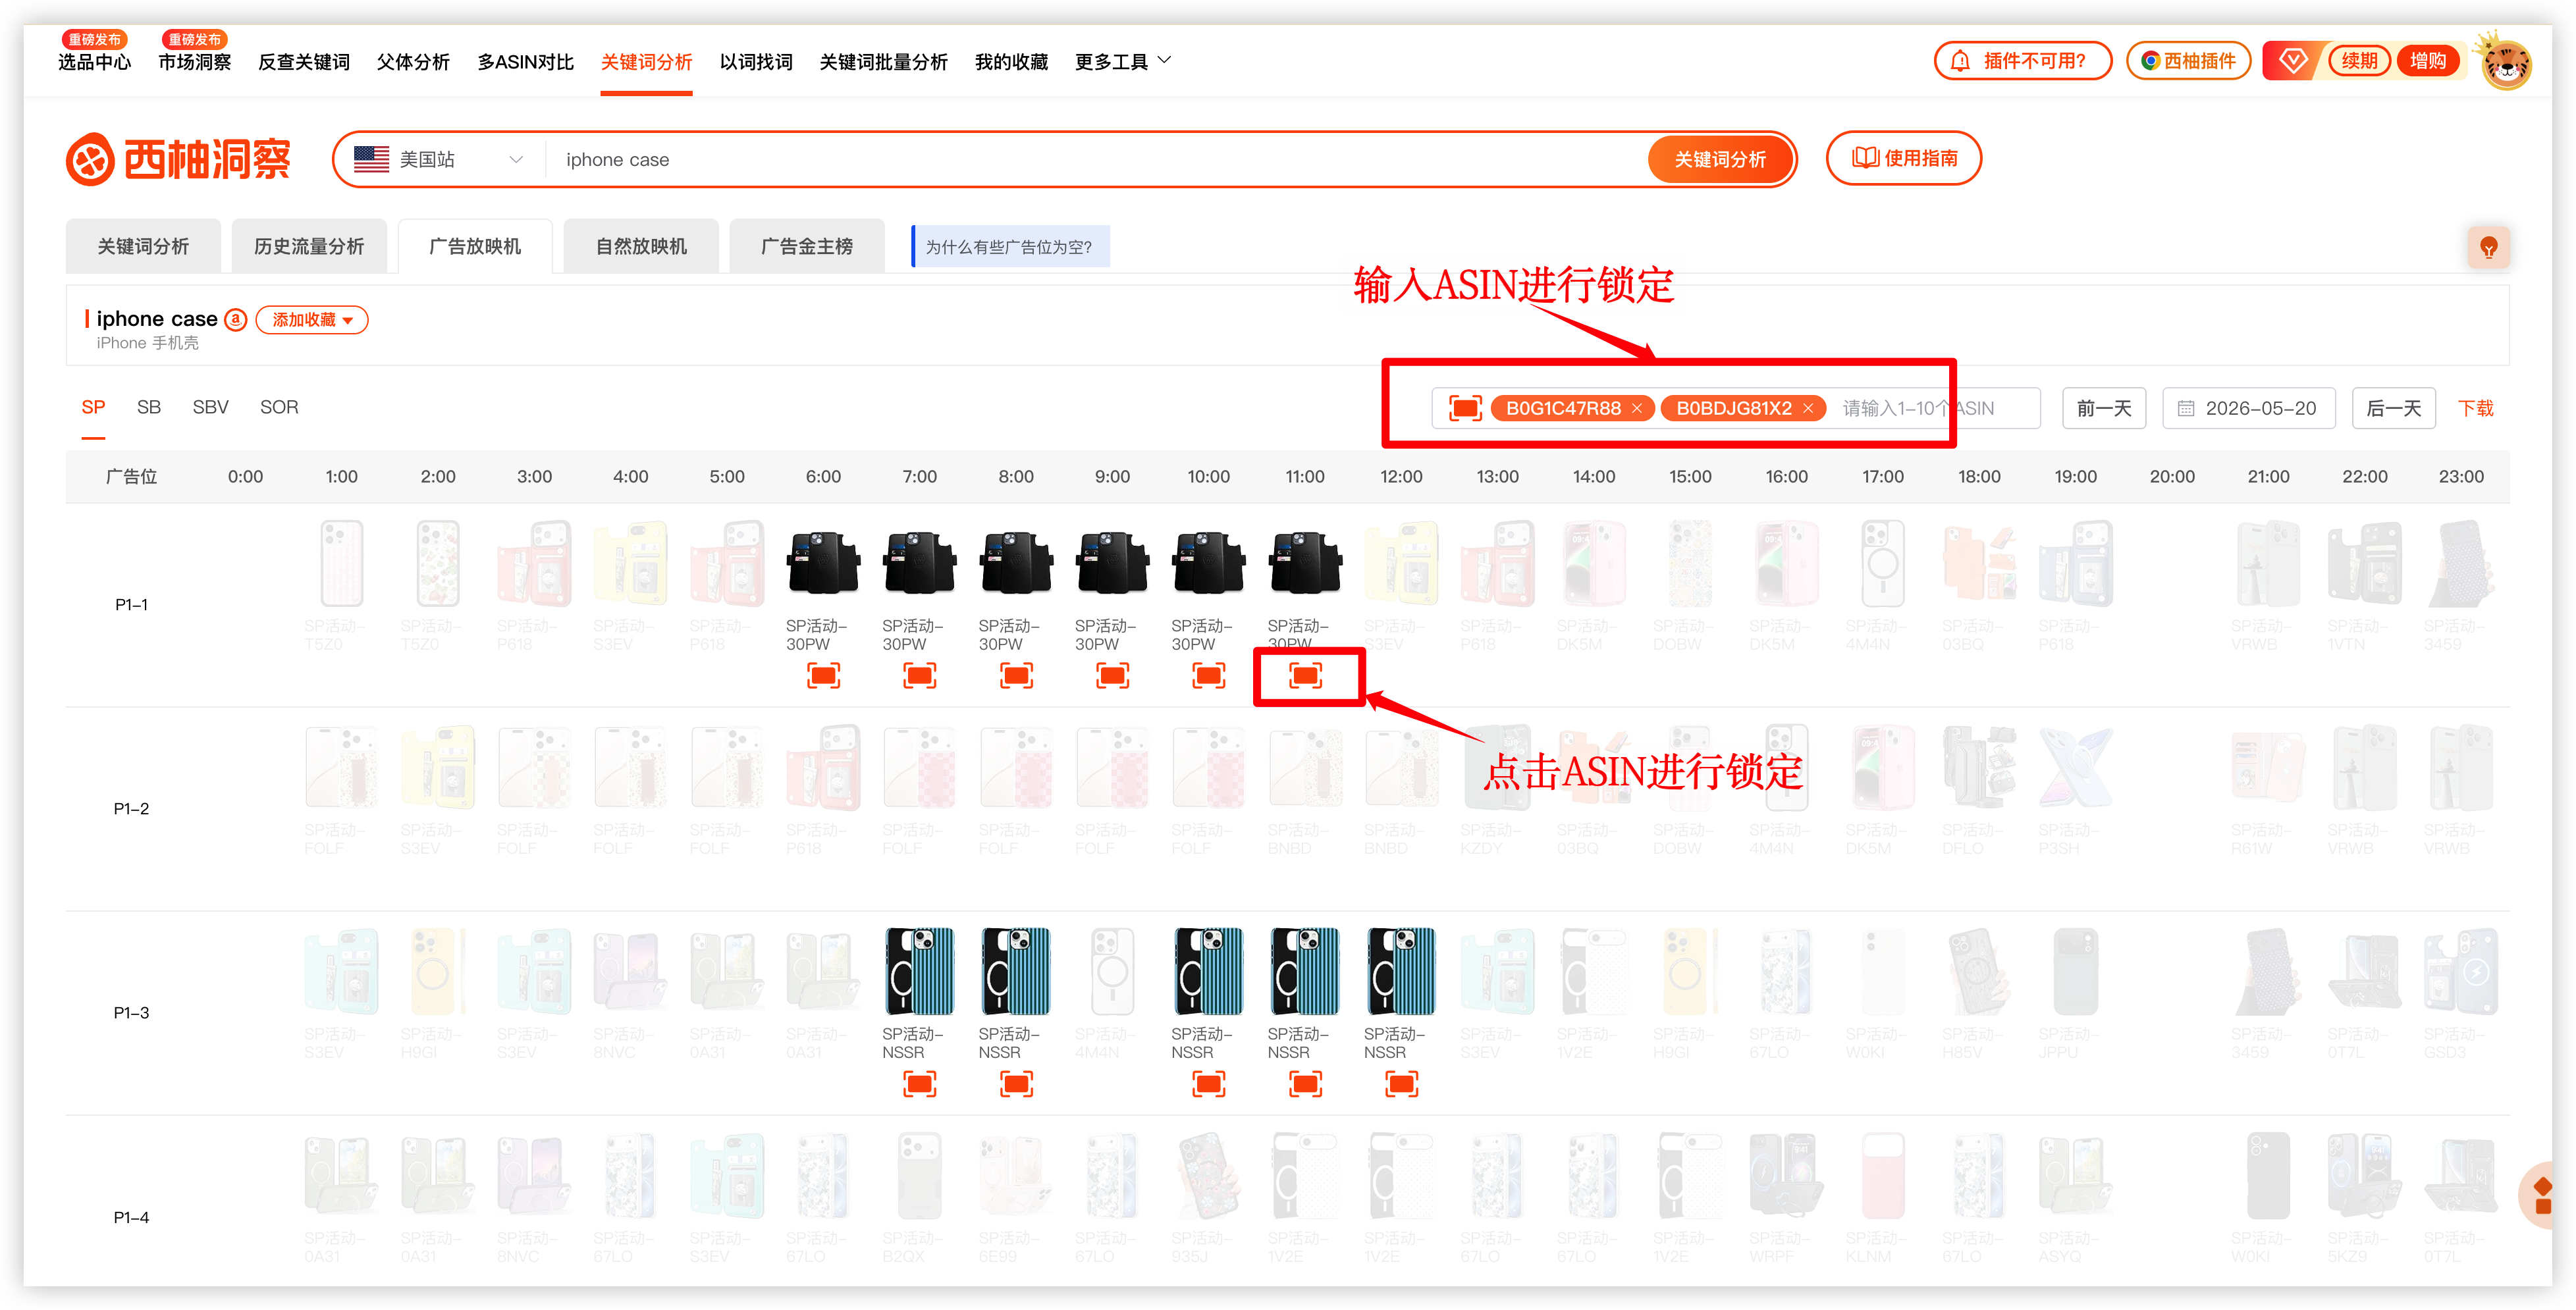The width and height of the screenshot is (2576, 1310).
Task: Click the lock icon under P1-1 at 11:00
Action: (1305, 676)
